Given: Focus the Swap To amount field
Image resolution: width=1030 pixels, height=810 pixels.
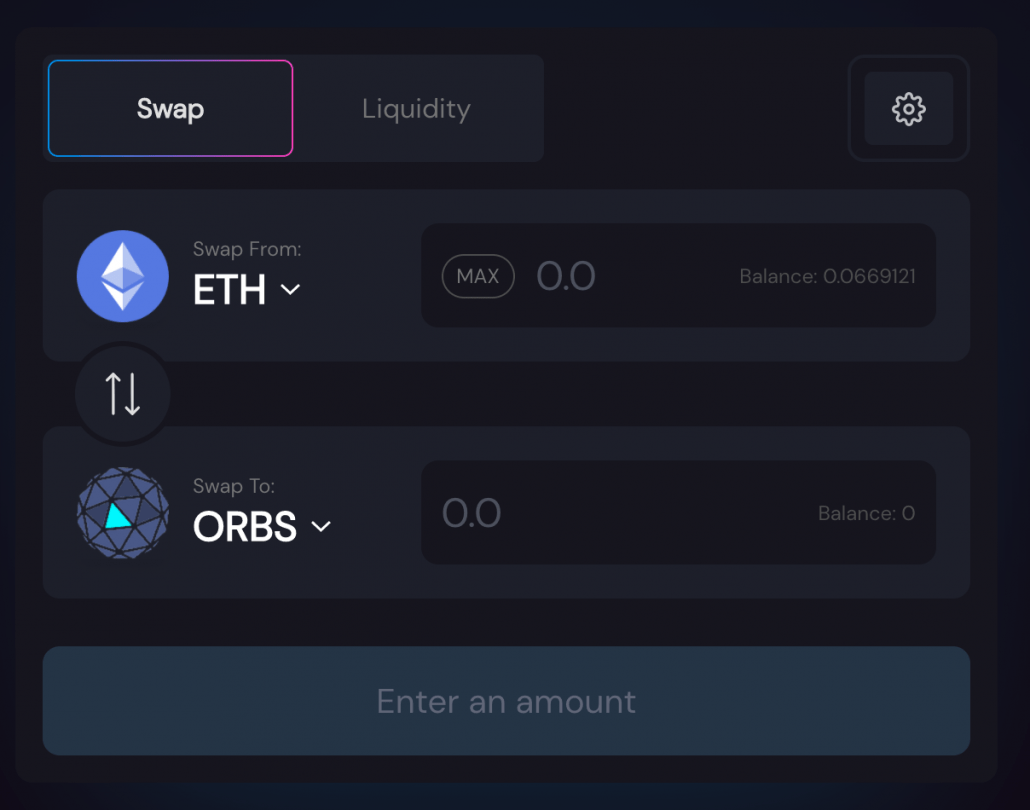Looking at the screenshot, I should tap(679, 513).
